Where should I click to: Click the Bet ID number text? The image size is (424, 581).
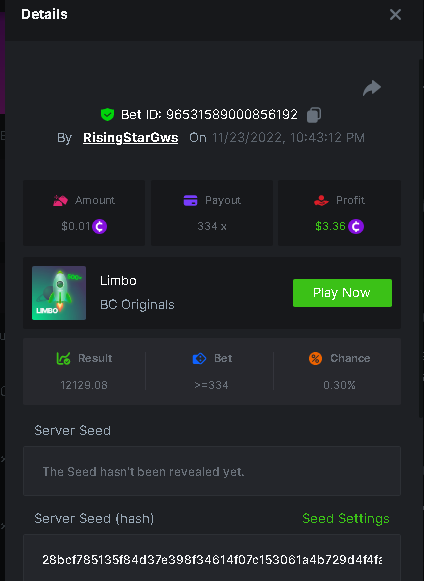tap(232, 114)
